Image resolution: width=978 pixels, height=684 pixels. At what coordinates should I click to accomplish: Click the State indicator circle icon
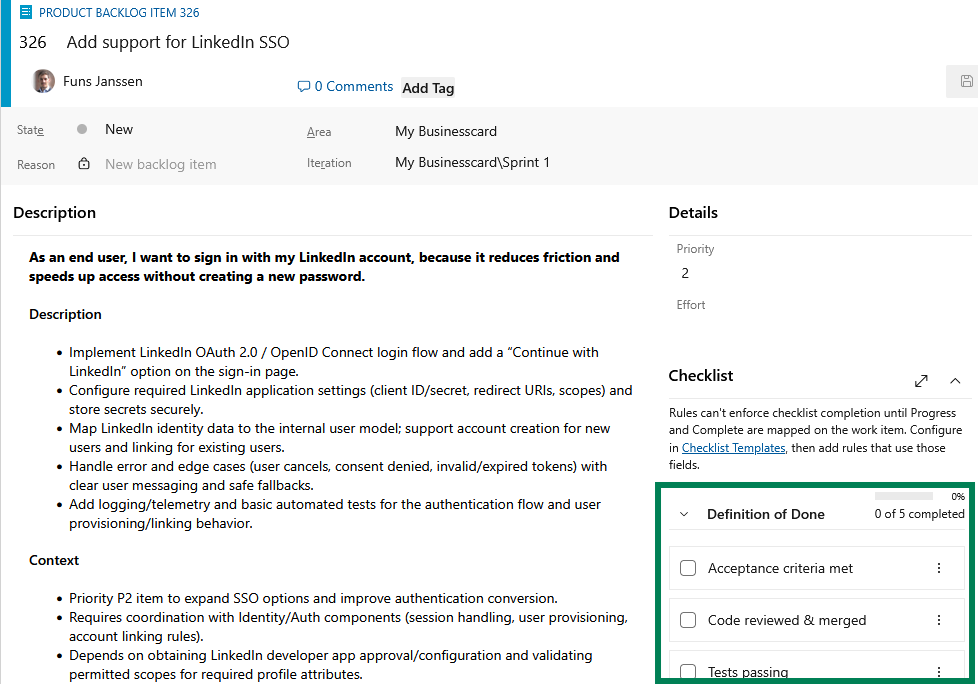(x=80, y=128)
